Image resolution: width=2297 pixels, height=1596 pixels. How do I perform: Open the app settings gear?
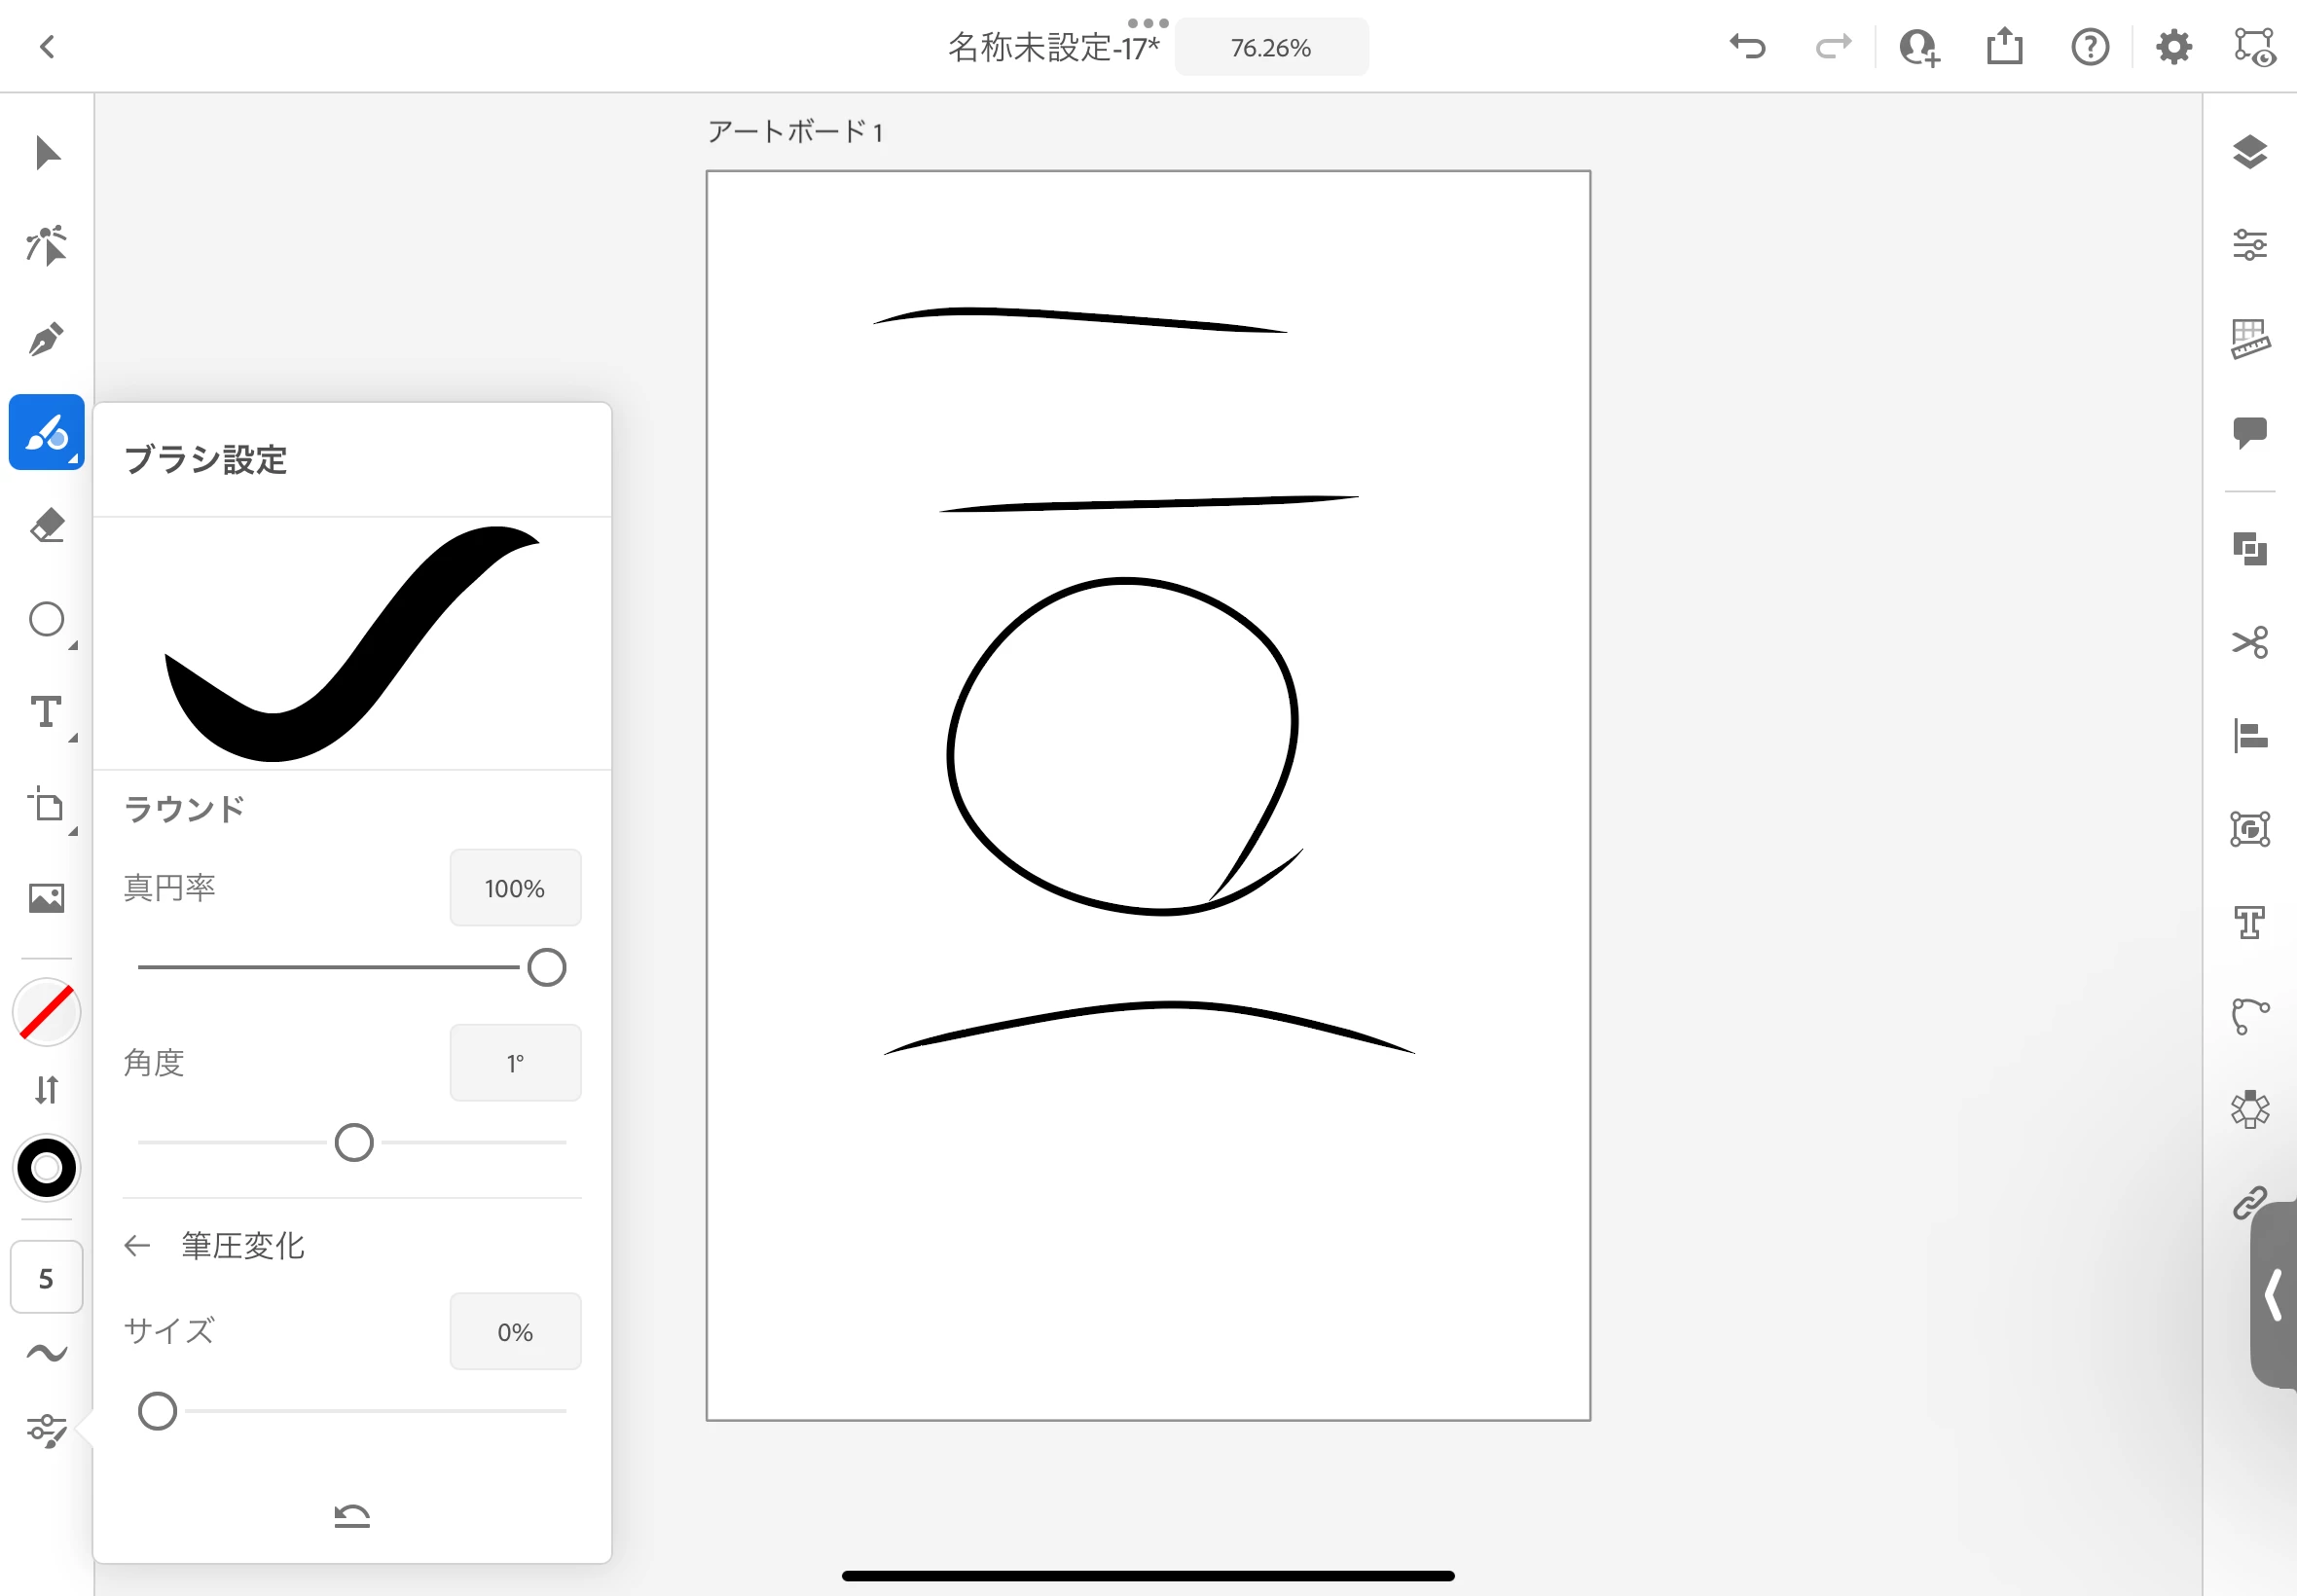point(2173,47)
